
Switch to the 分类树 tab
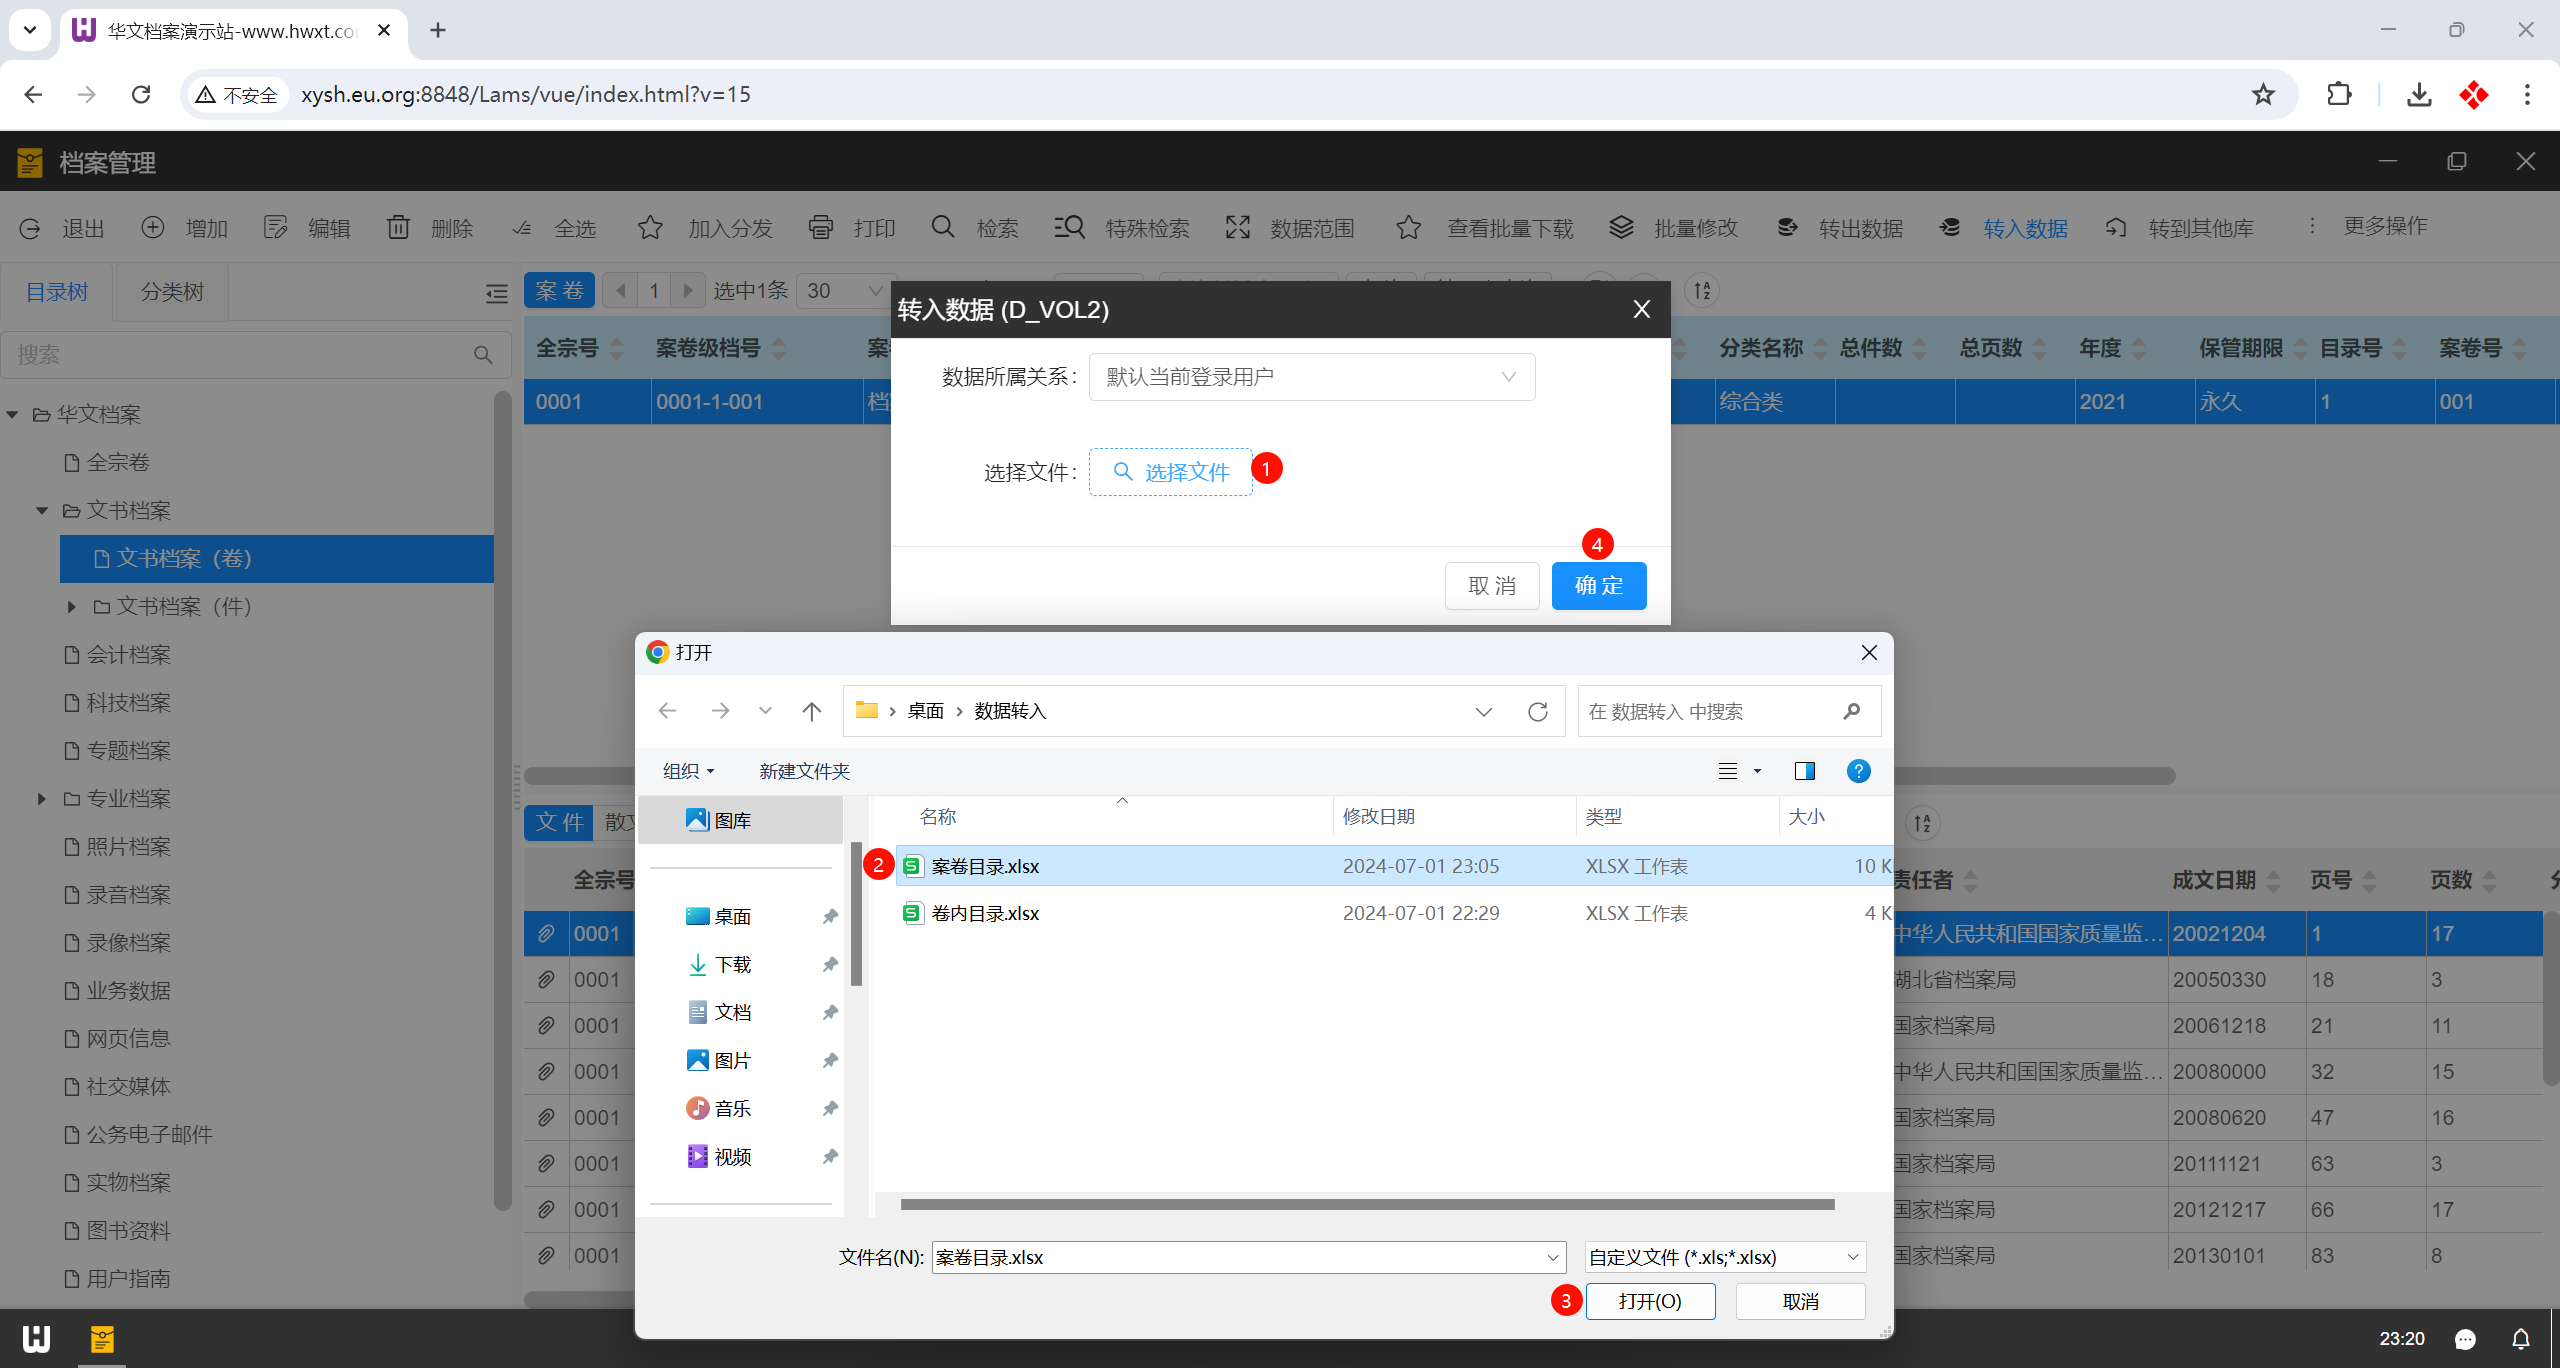point(172,291)
